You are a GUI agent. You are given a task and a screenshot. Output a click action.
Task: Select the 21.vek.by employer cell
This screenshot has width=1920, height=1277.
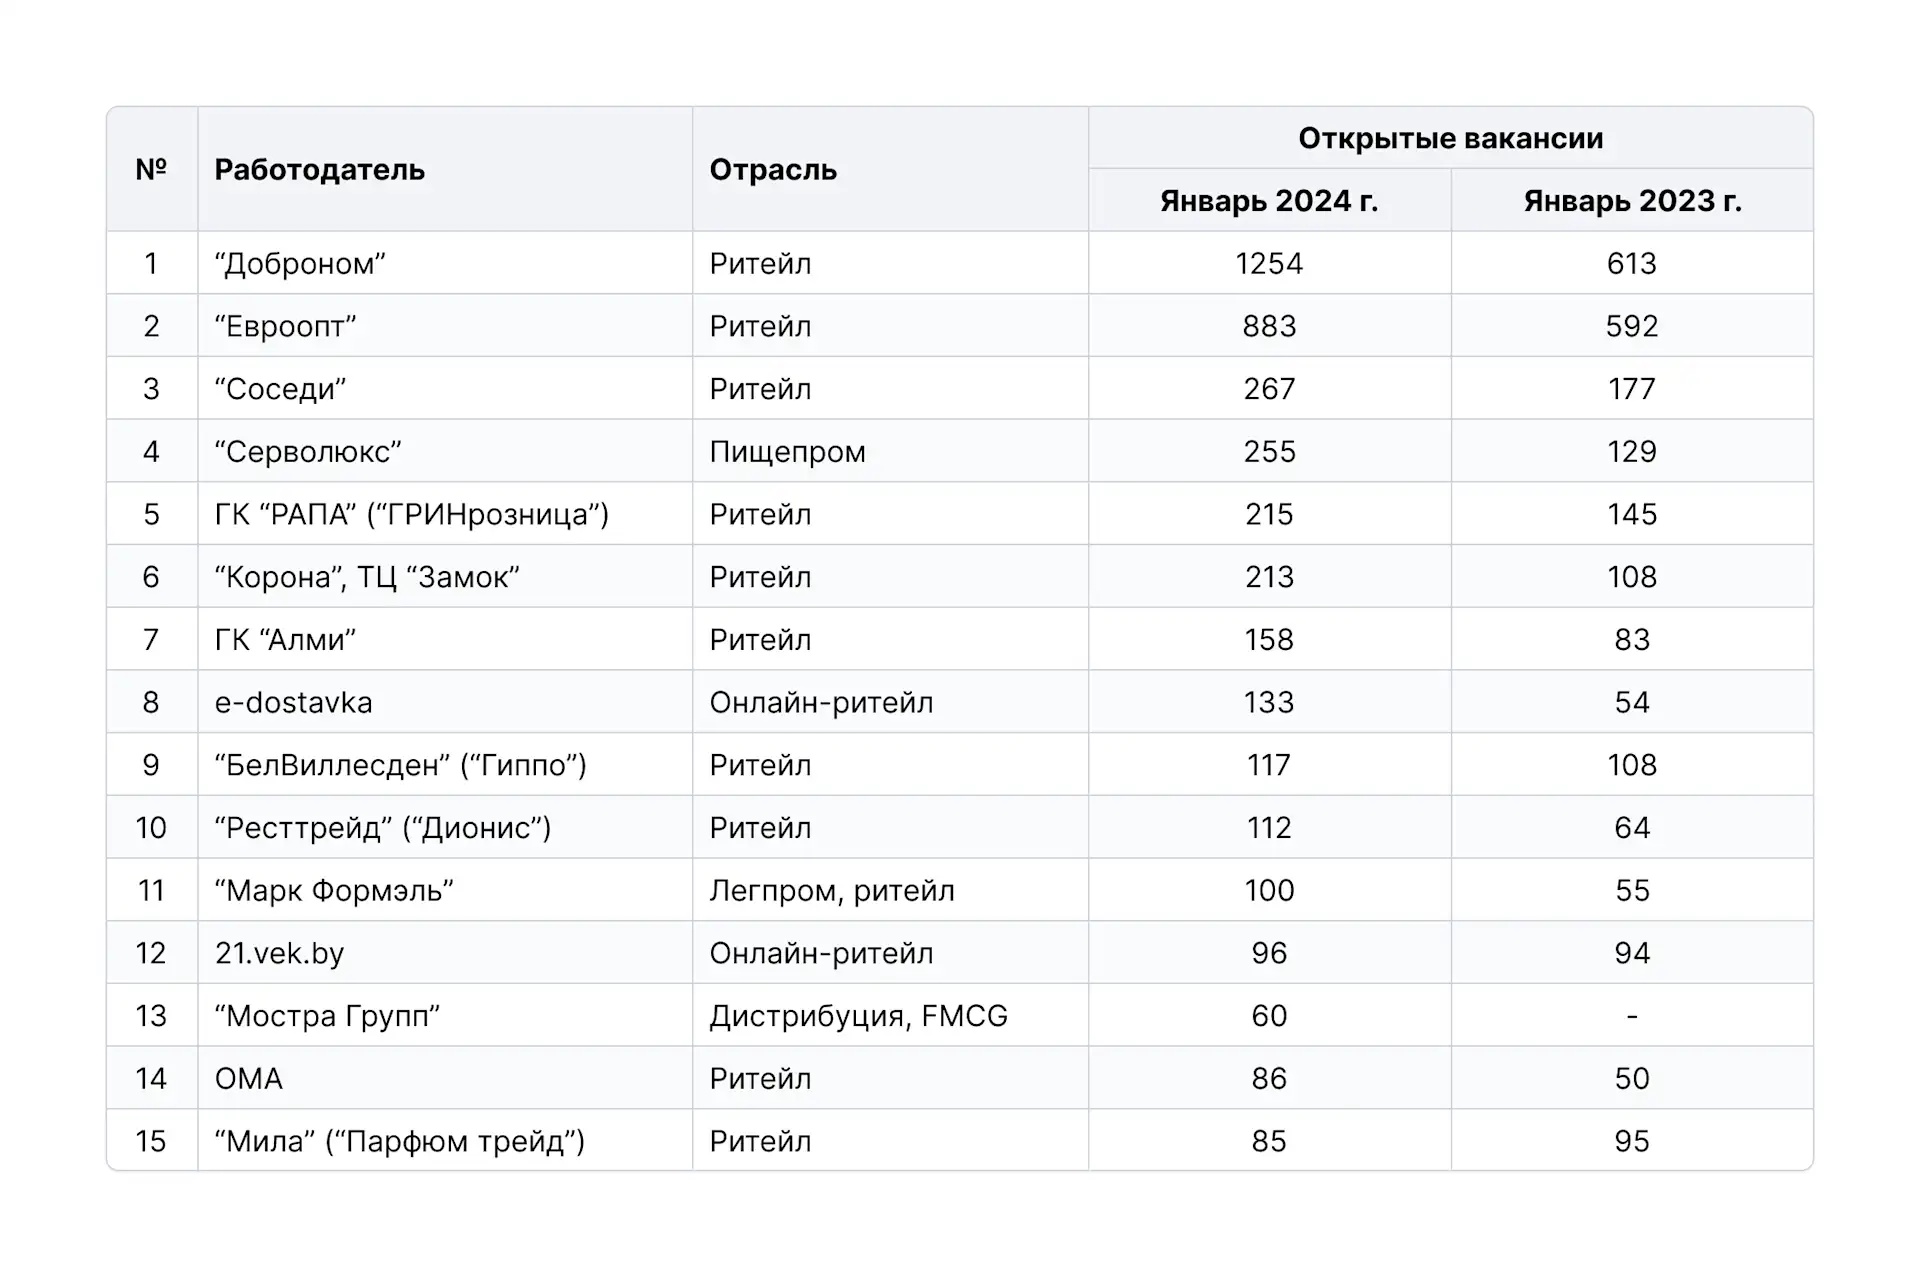coord(279,954)
